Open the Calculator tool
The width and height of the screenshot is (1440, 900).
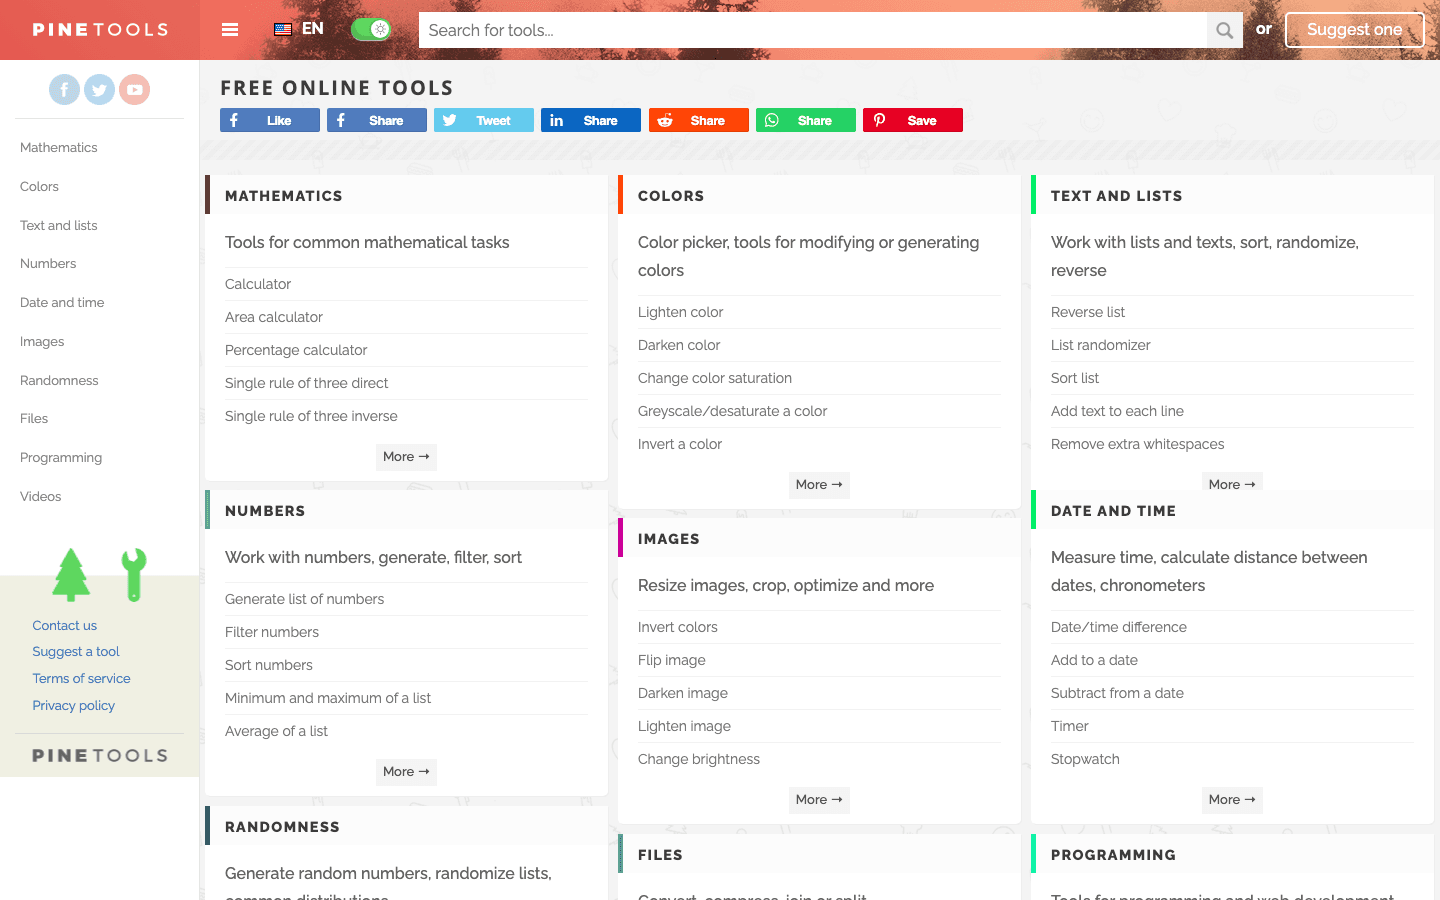tap(258, 284)
